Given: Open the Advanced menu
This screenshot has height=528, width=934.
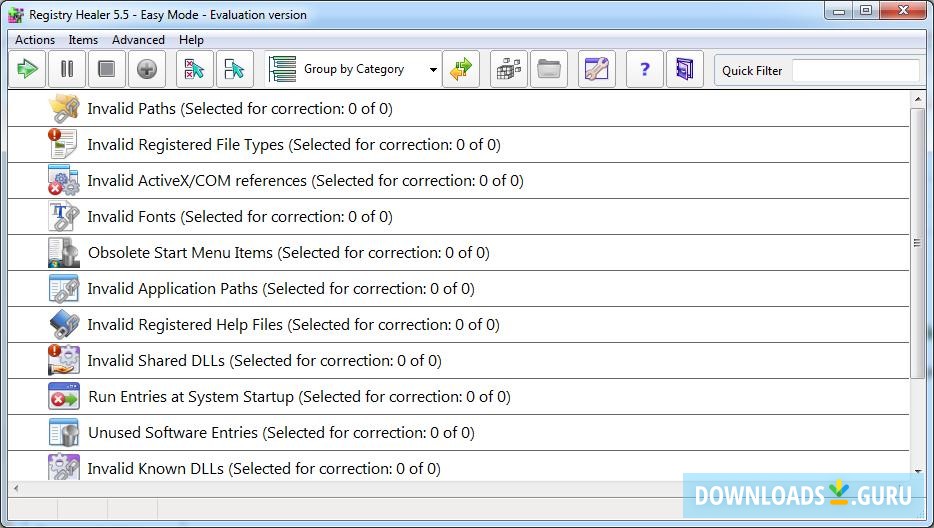Looking at the screenshot, I should pos(138,40).
